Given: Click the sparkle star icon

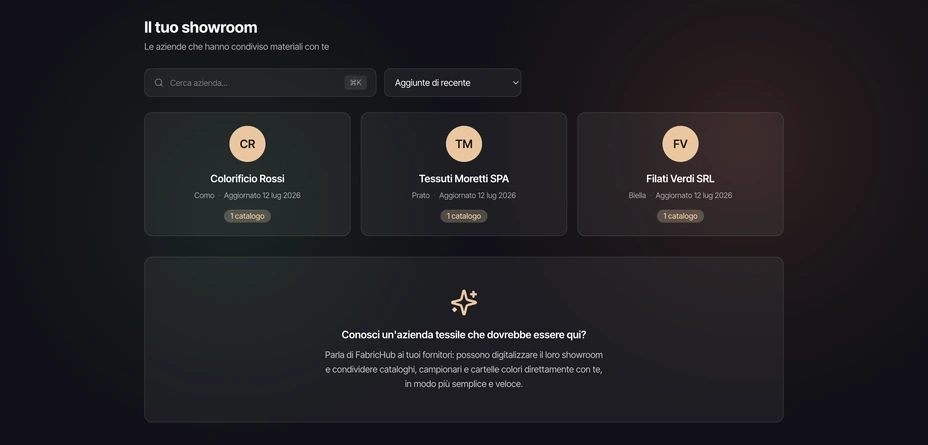Looking at the screenshot, I should click(464, 302).
